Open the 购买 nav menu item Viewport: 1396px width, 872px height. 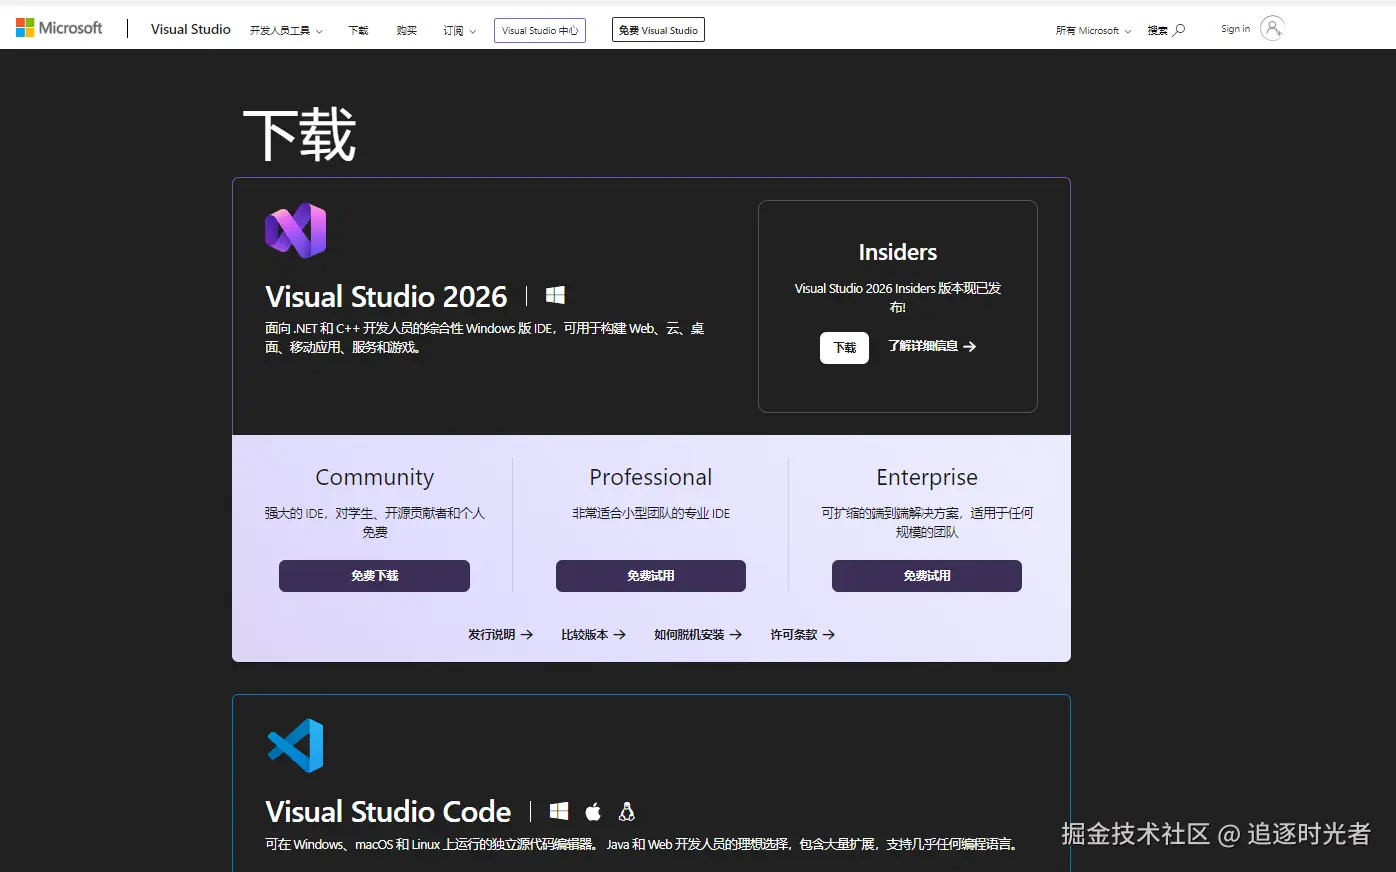(406, 31)
